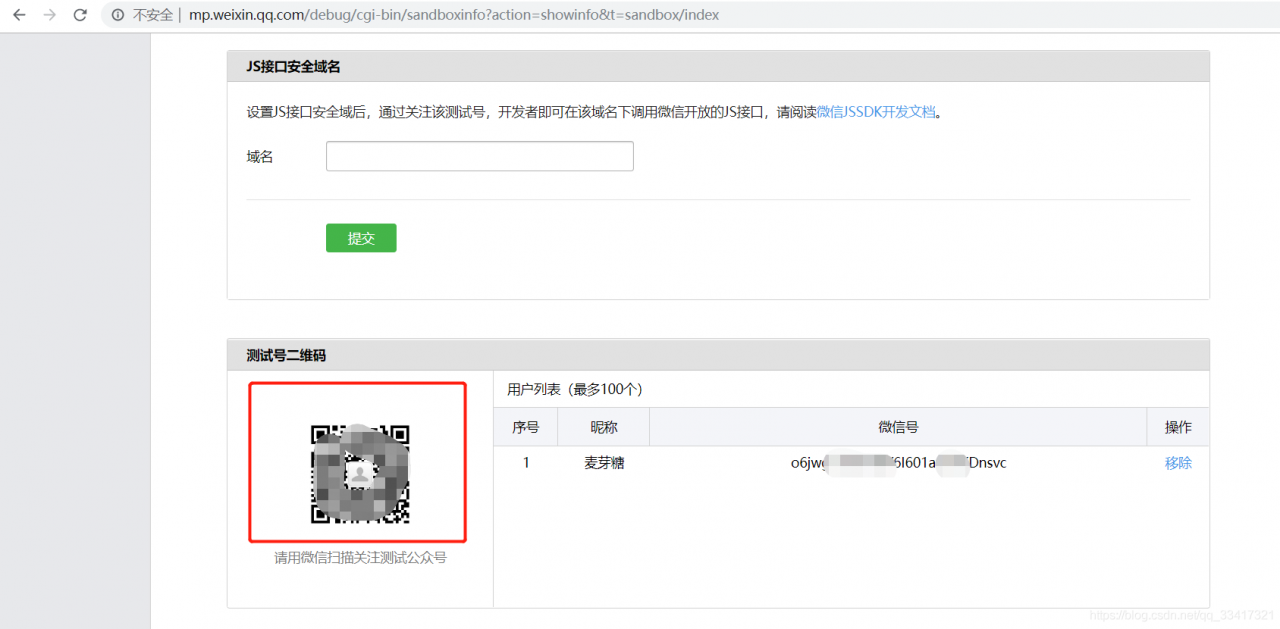Click the 昵称 column header
The width and height of the screenshot is (1280, 629).
coord(604,427)
